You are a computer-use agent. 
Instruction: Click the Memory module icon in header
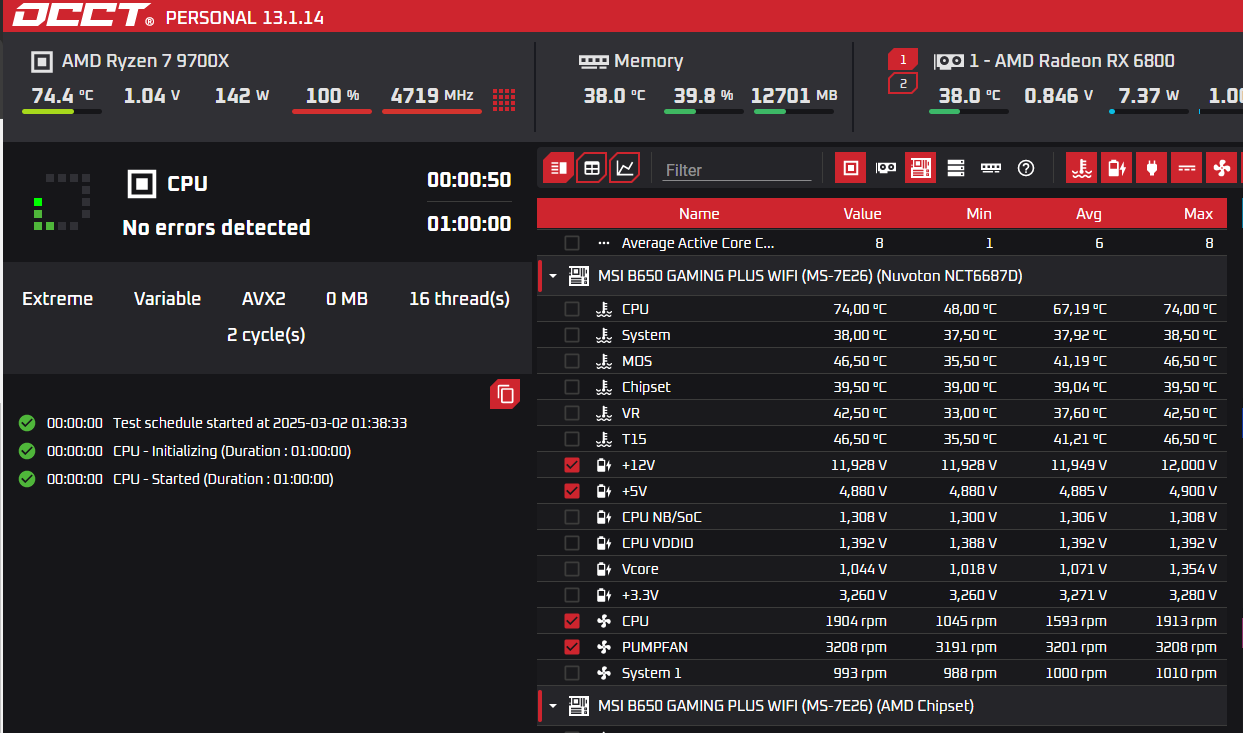click(x=593, y=61)
